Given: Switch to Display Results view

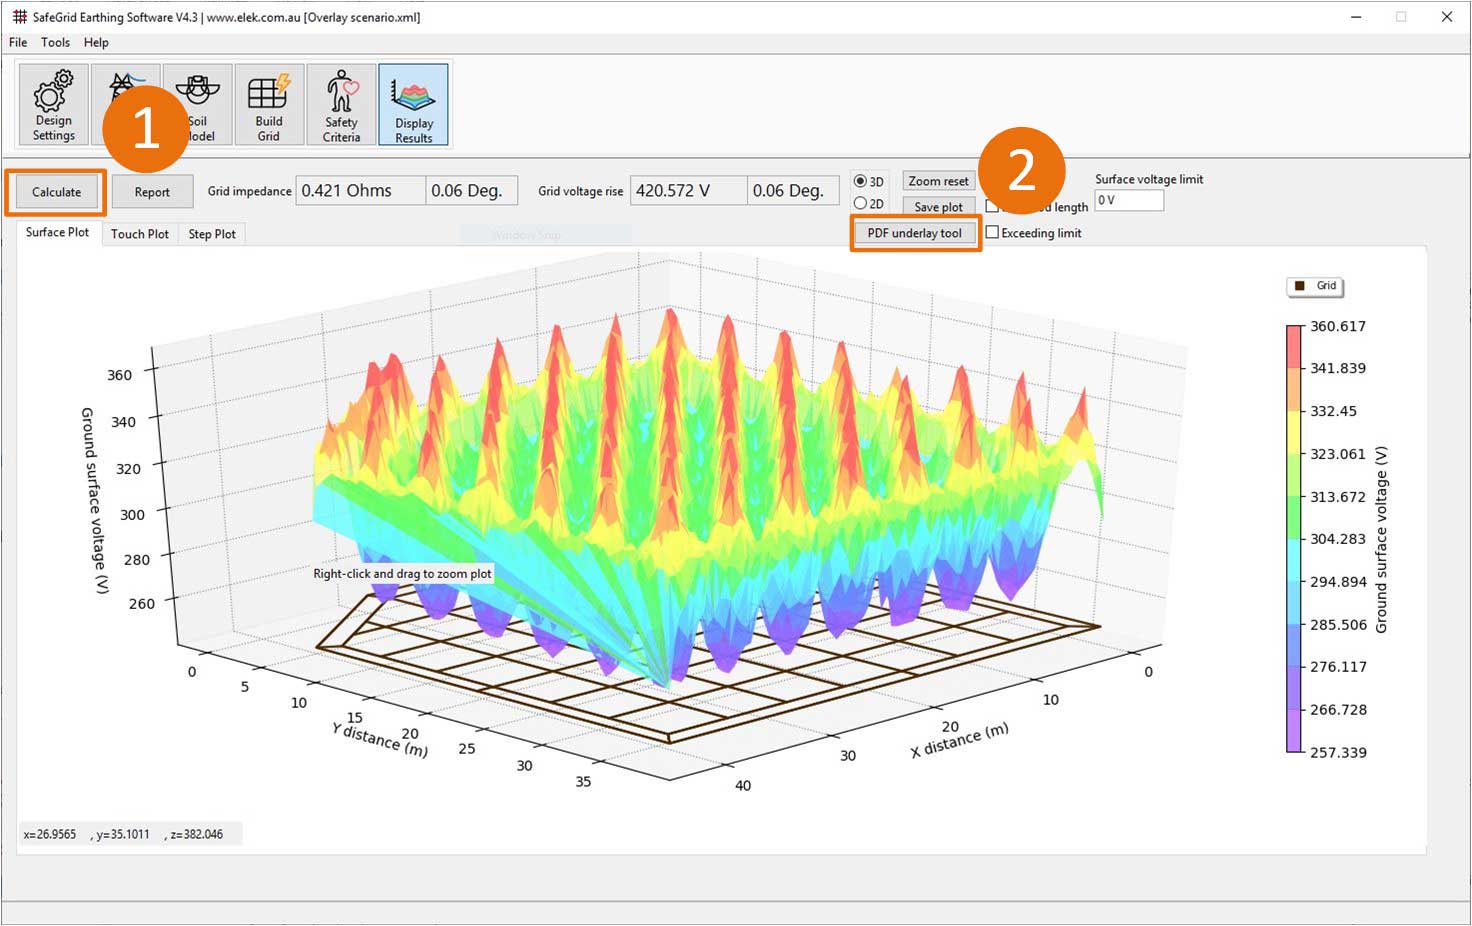Looking at the screenshot, I should [x=413, y=104].
